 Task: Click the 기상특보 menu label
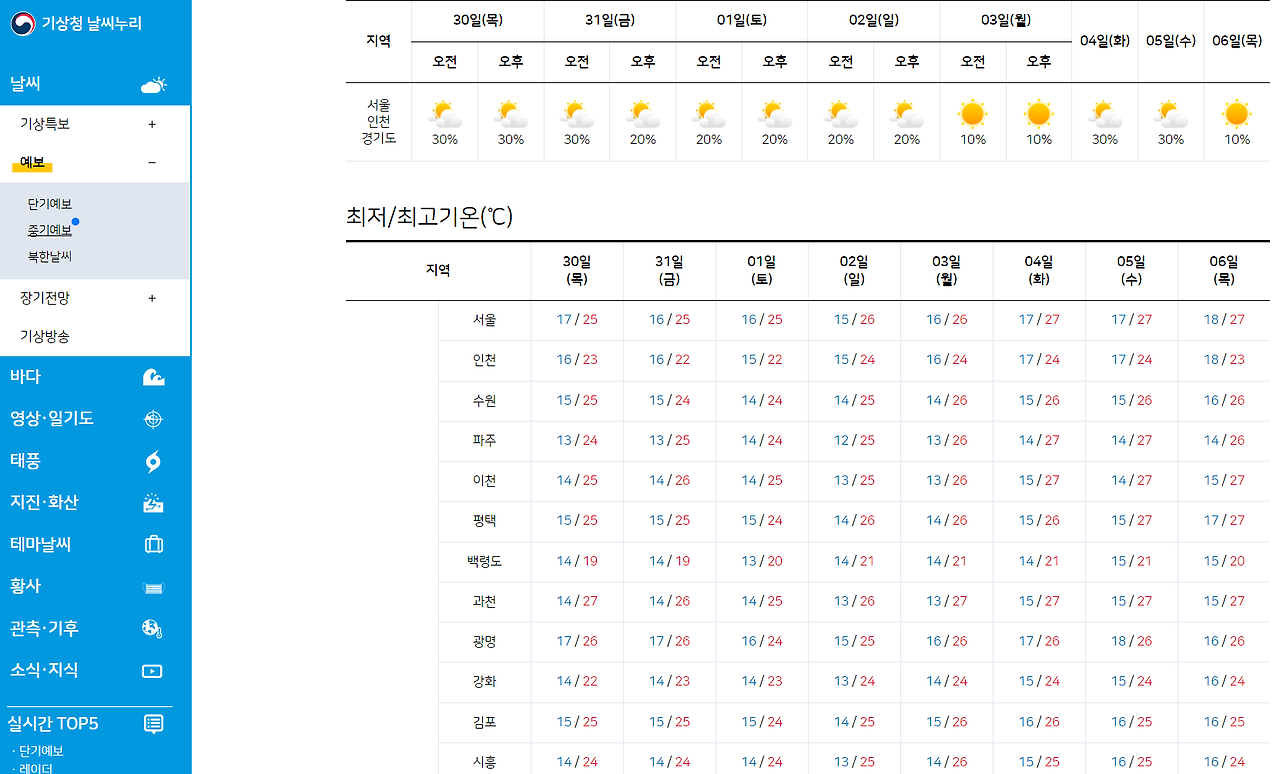point(45,124)
